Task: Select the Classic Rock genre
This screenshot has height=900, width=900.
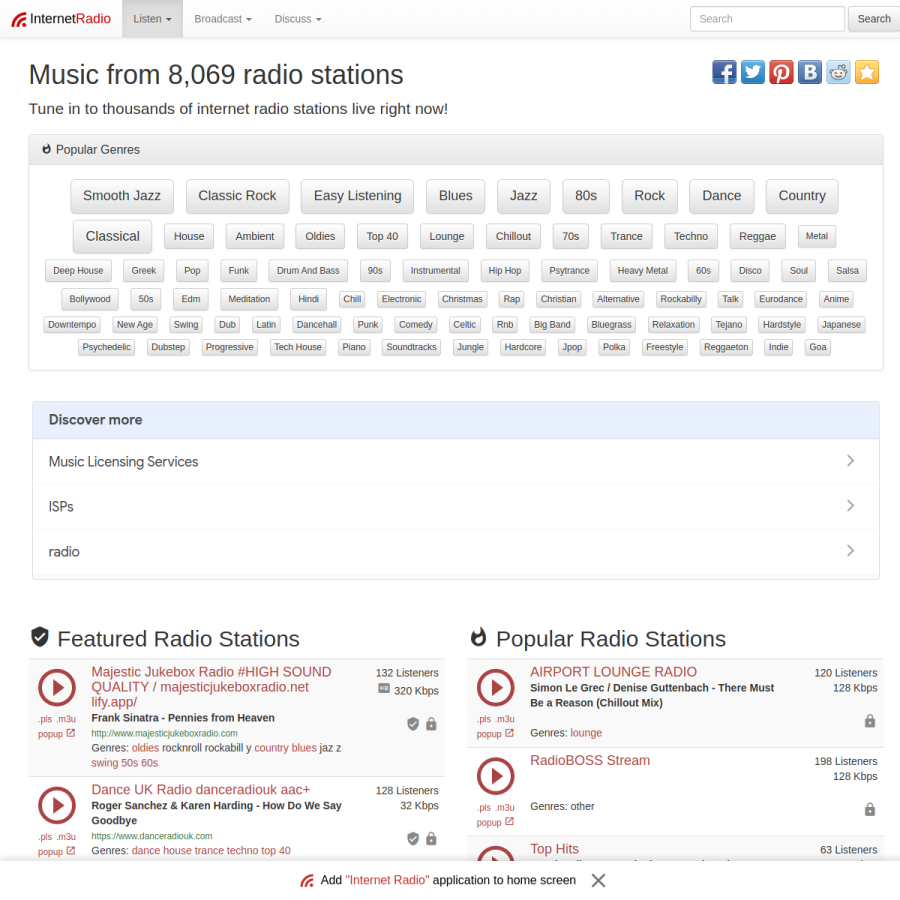Action: pos(237,196)
